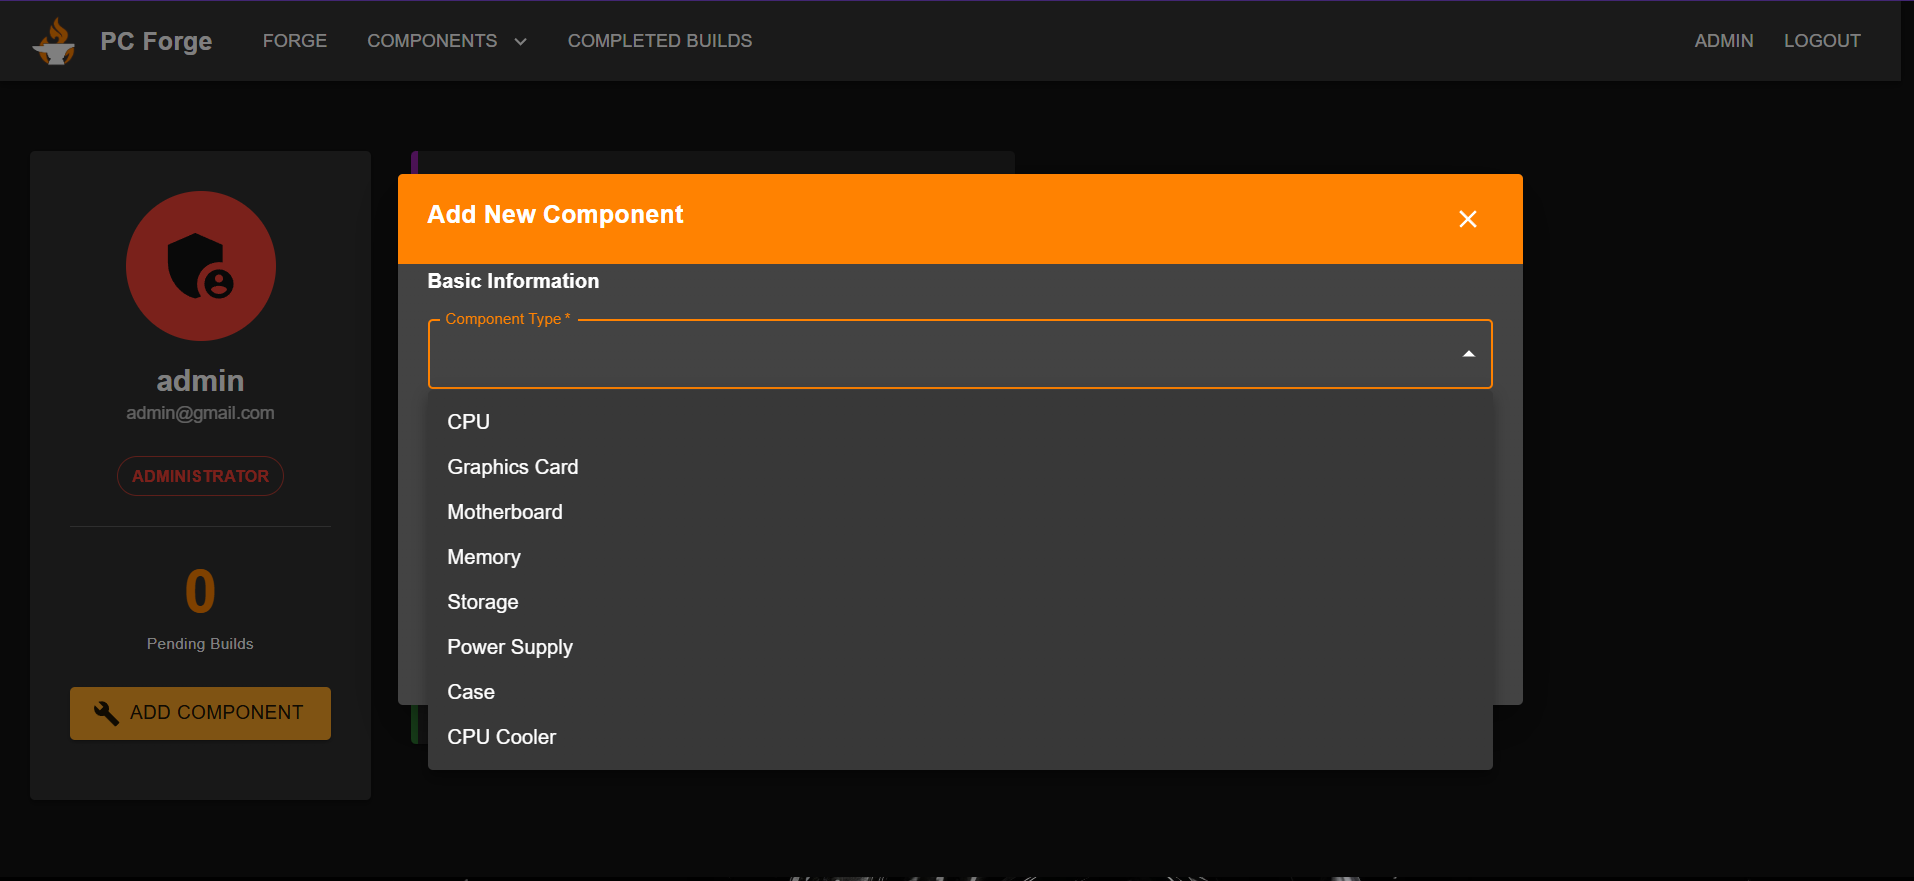
Task: Click the Logout link
Action: 1821,41
